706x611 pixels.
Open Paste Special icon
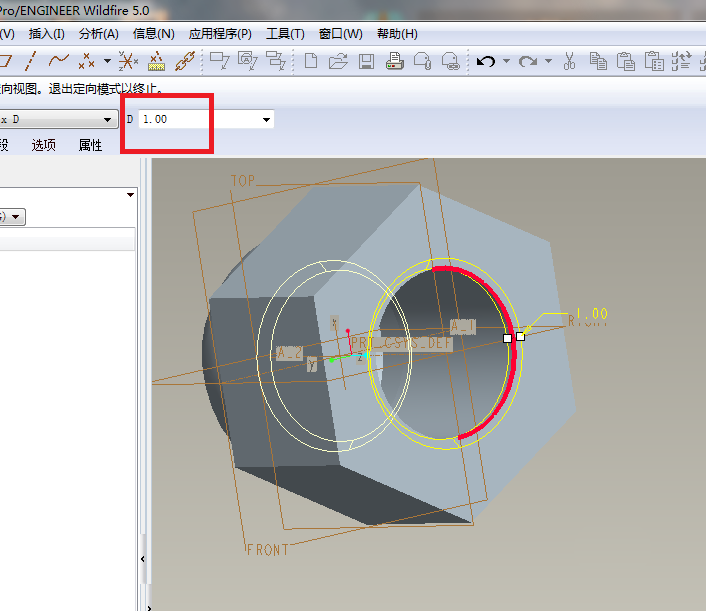[654, 61]
